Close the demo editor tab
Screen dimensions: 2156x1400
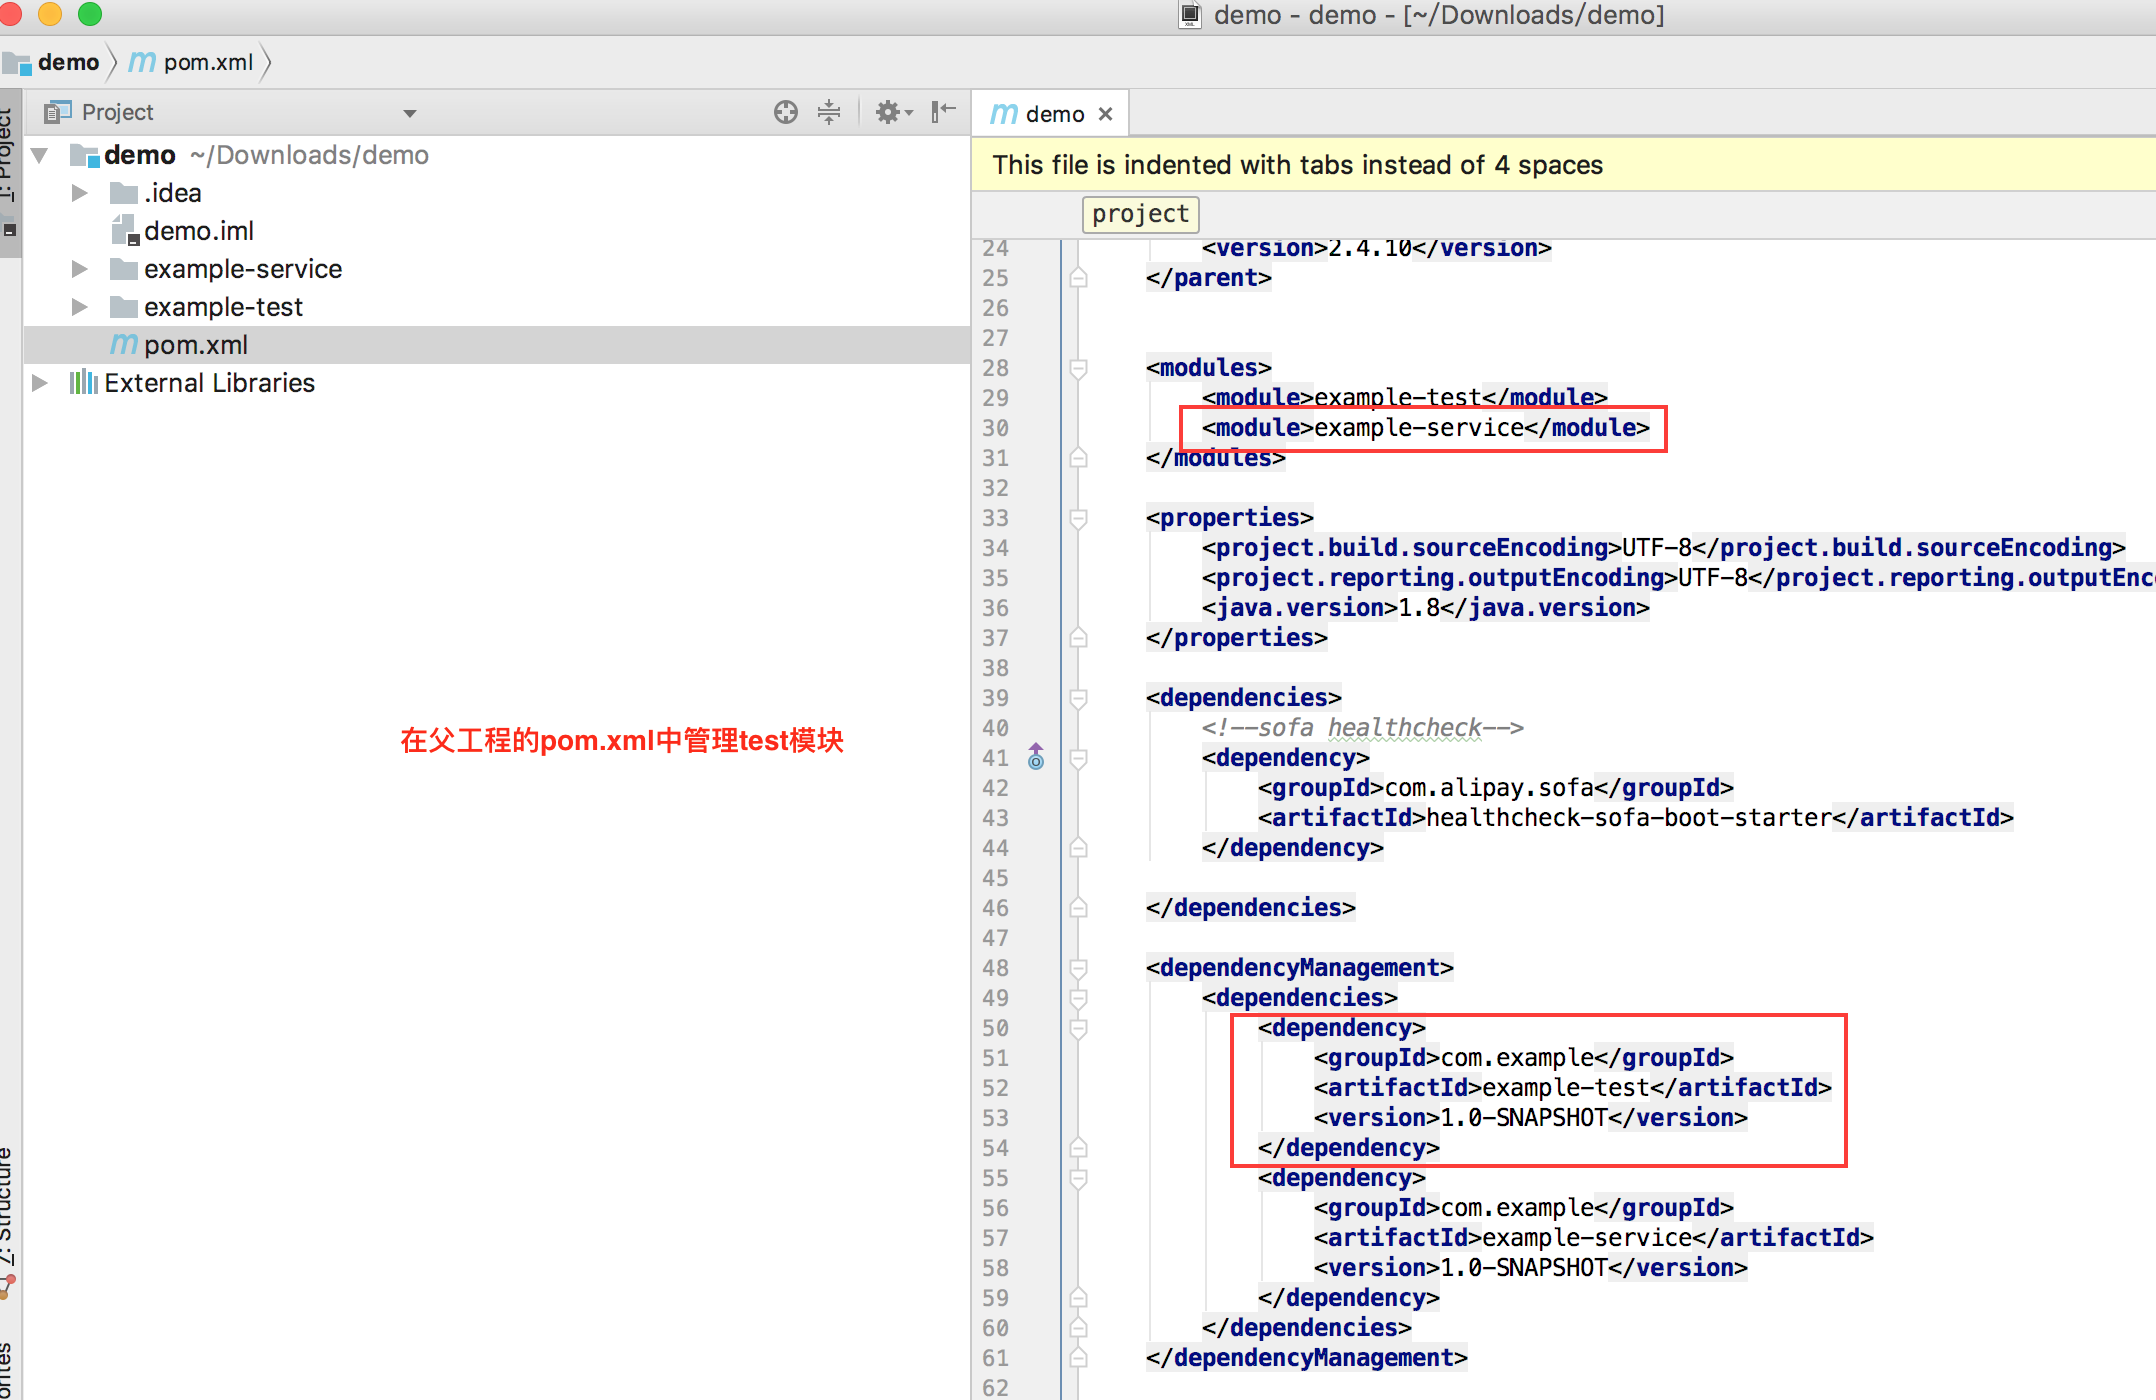point(1105,114)
